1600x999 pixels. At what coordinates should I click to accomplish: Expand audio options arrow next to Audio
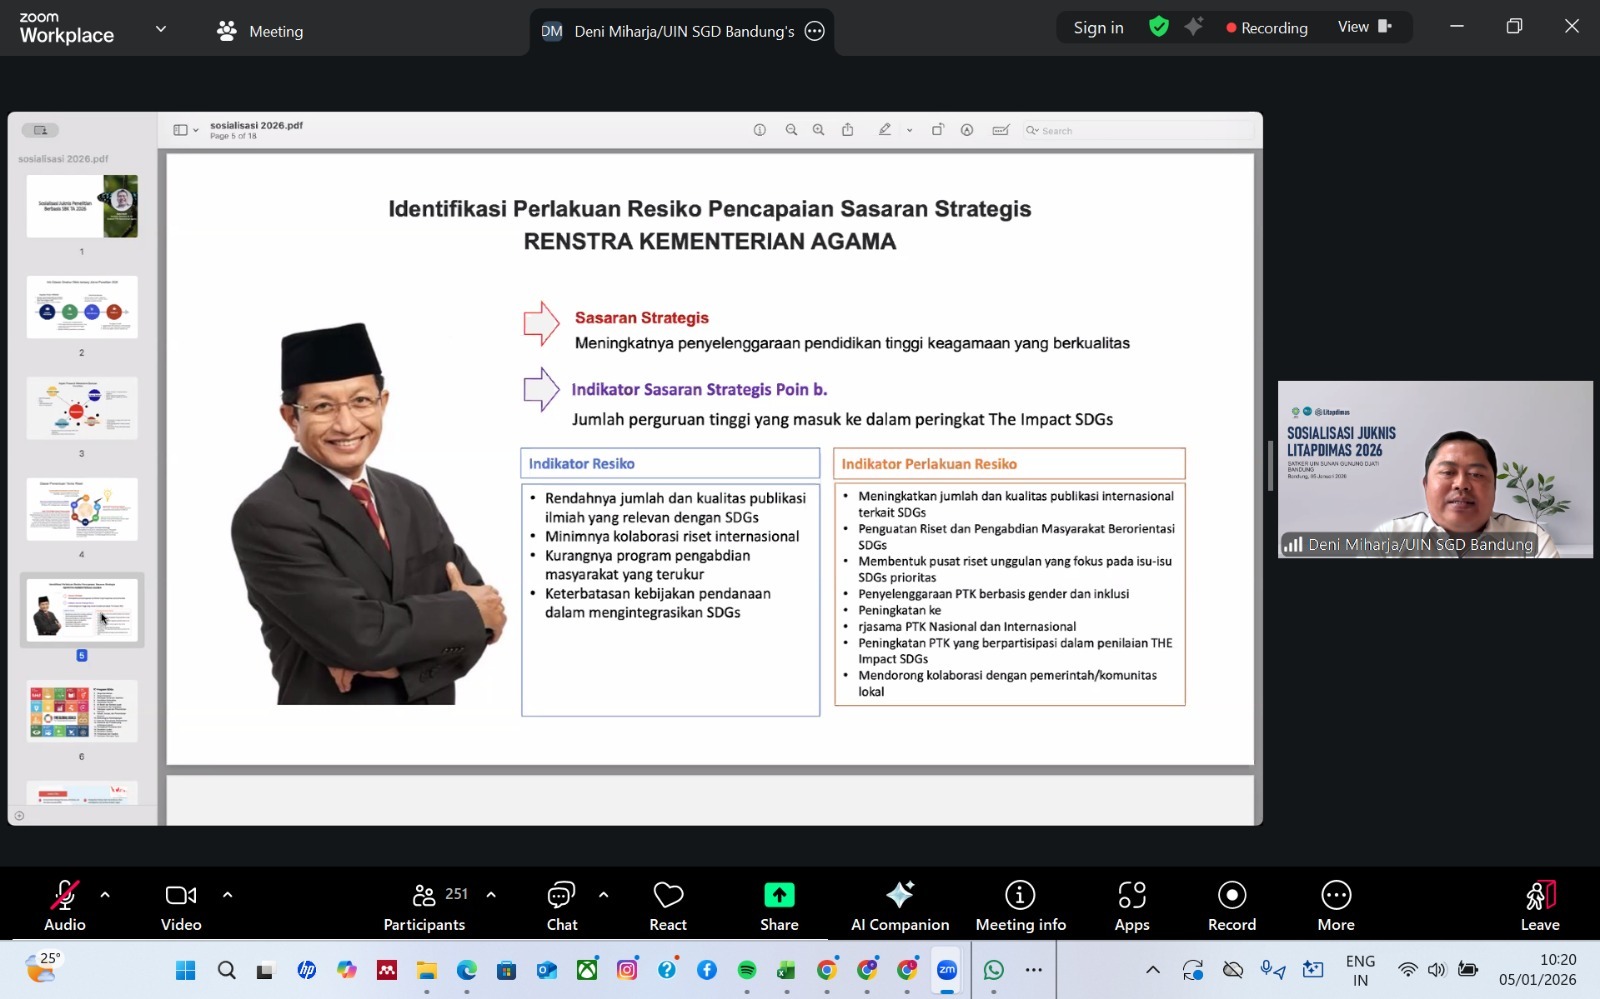(x=105, y=895)
